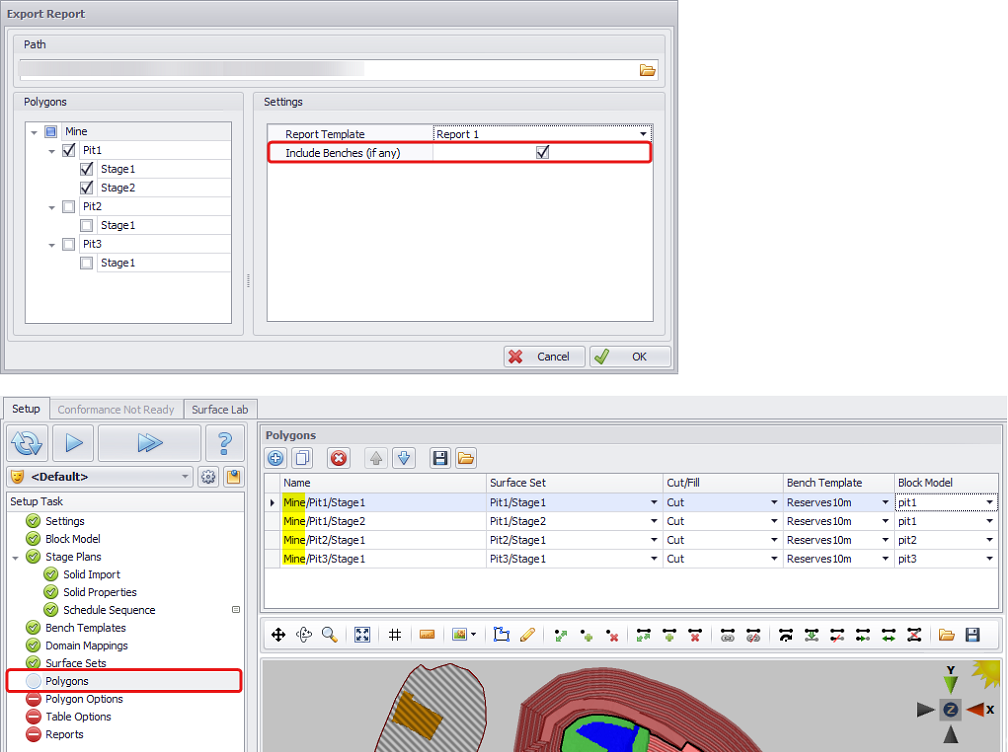Collapse the Pit2 tree node
The width and height of the screenshot is (1008, 752).
[52, 208]
